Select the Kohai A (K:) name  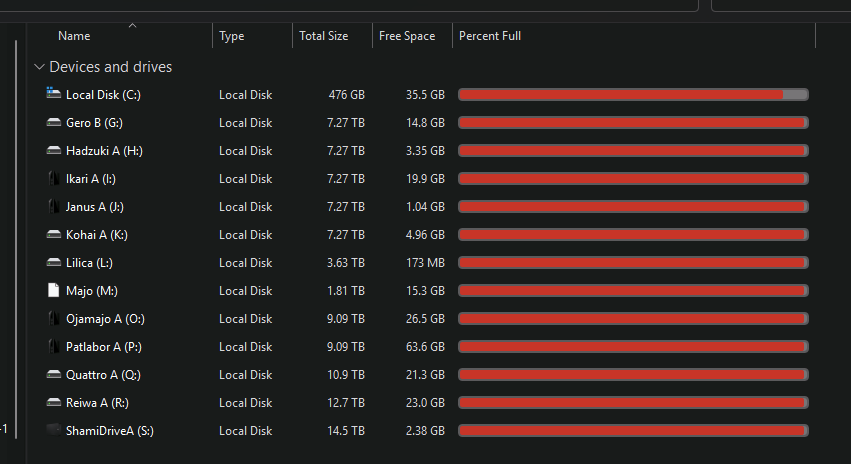point(97,235)
